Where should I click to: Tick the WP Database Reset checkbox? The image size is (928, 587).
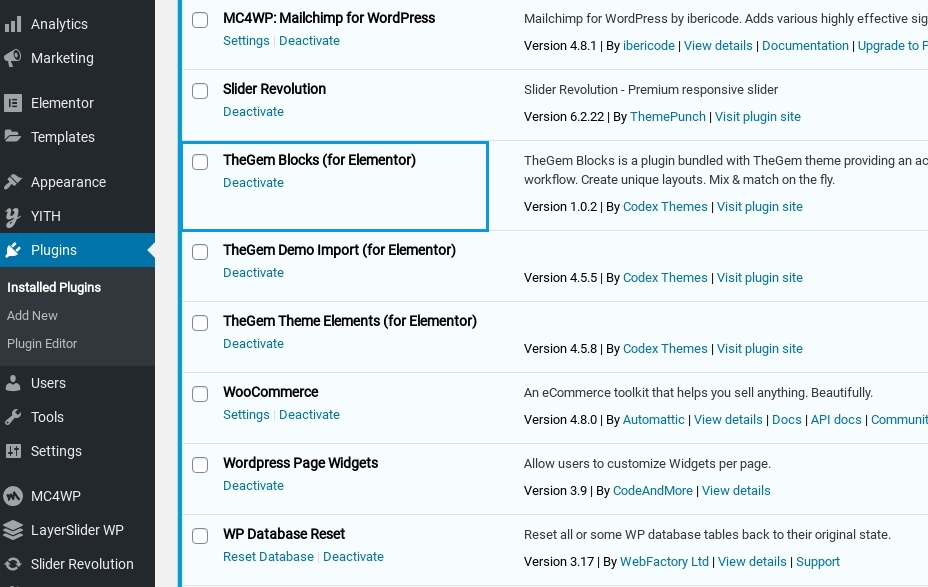(200, 536)
